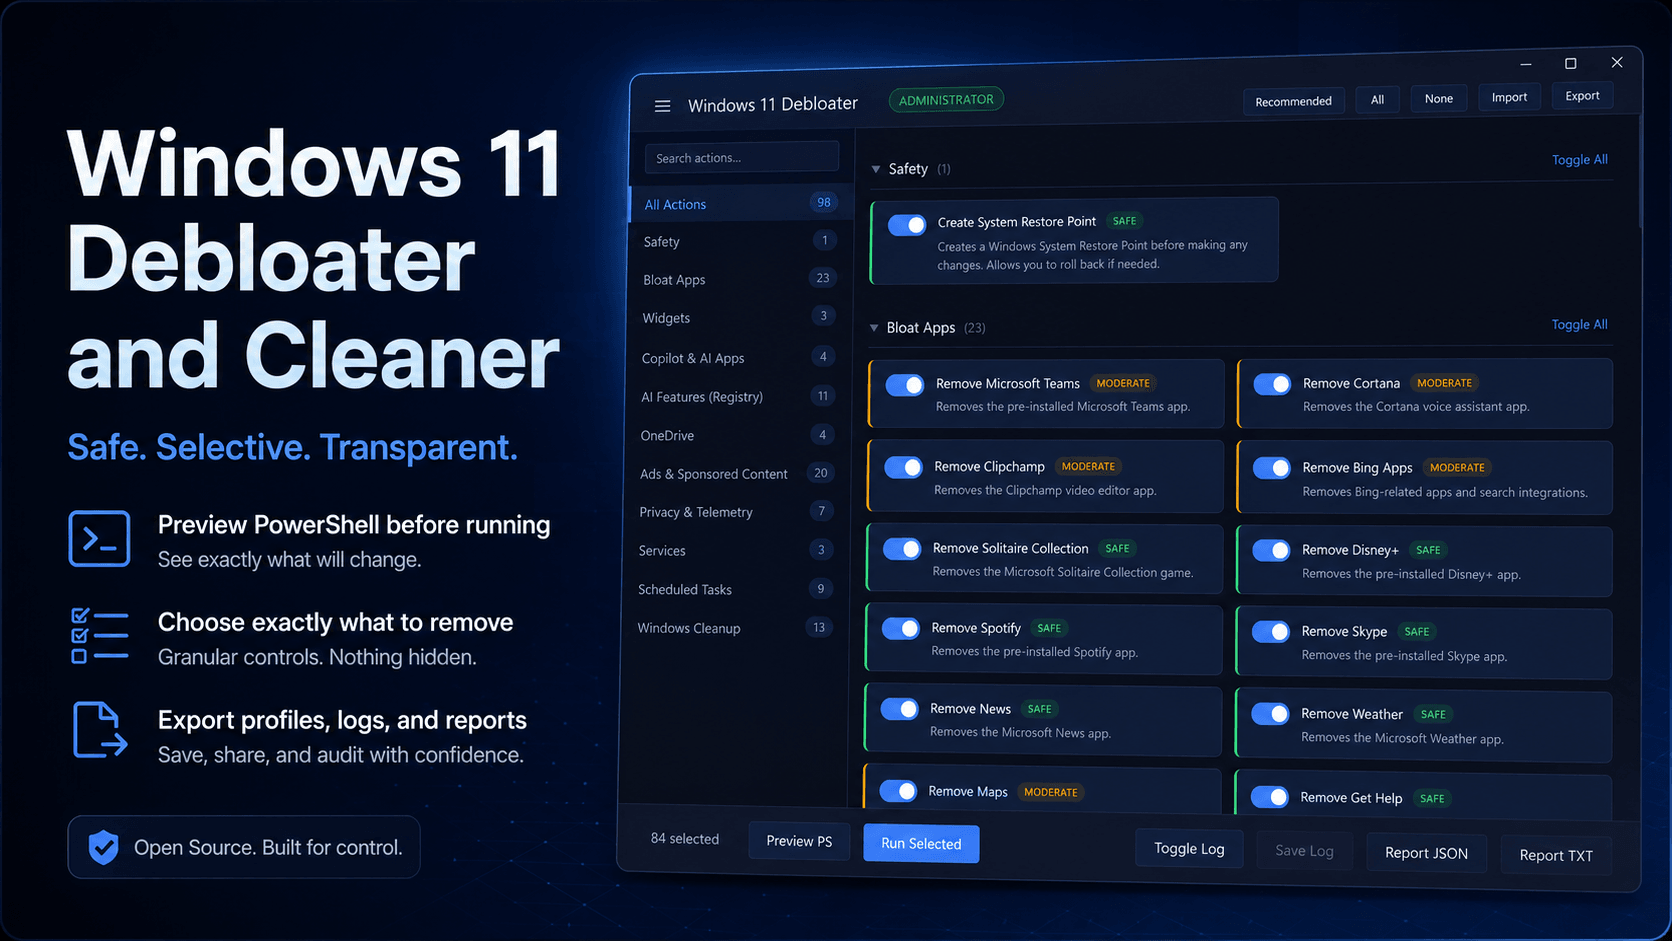Open Scheduled Tasks category

coord(734,590)
